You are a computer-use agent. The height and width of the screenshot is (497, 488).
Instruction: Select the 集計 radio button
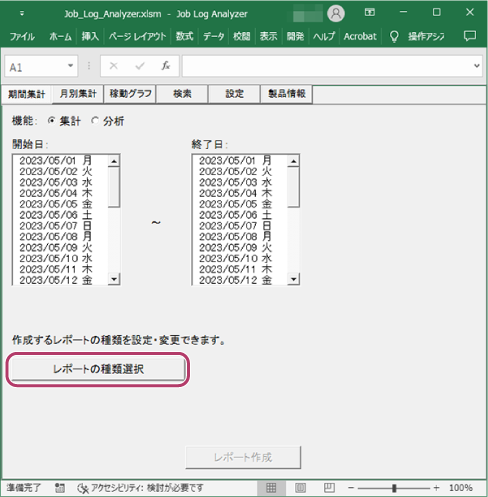(x=51, y=121)
